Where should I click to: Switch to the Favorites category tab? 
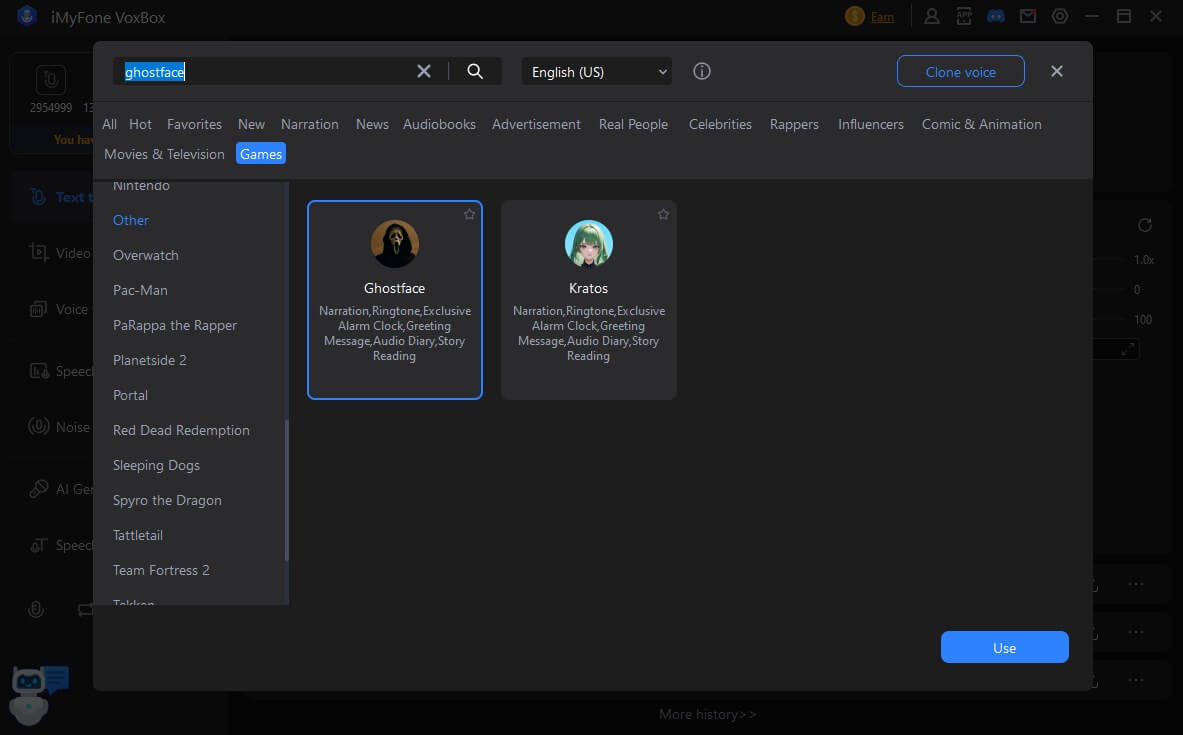(195, 124)
